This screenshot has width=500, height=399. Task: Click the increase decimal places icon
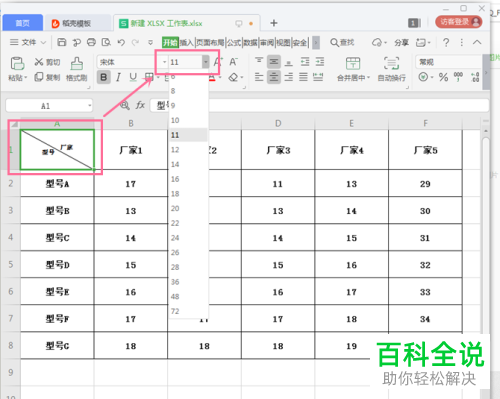pos(475,77)
